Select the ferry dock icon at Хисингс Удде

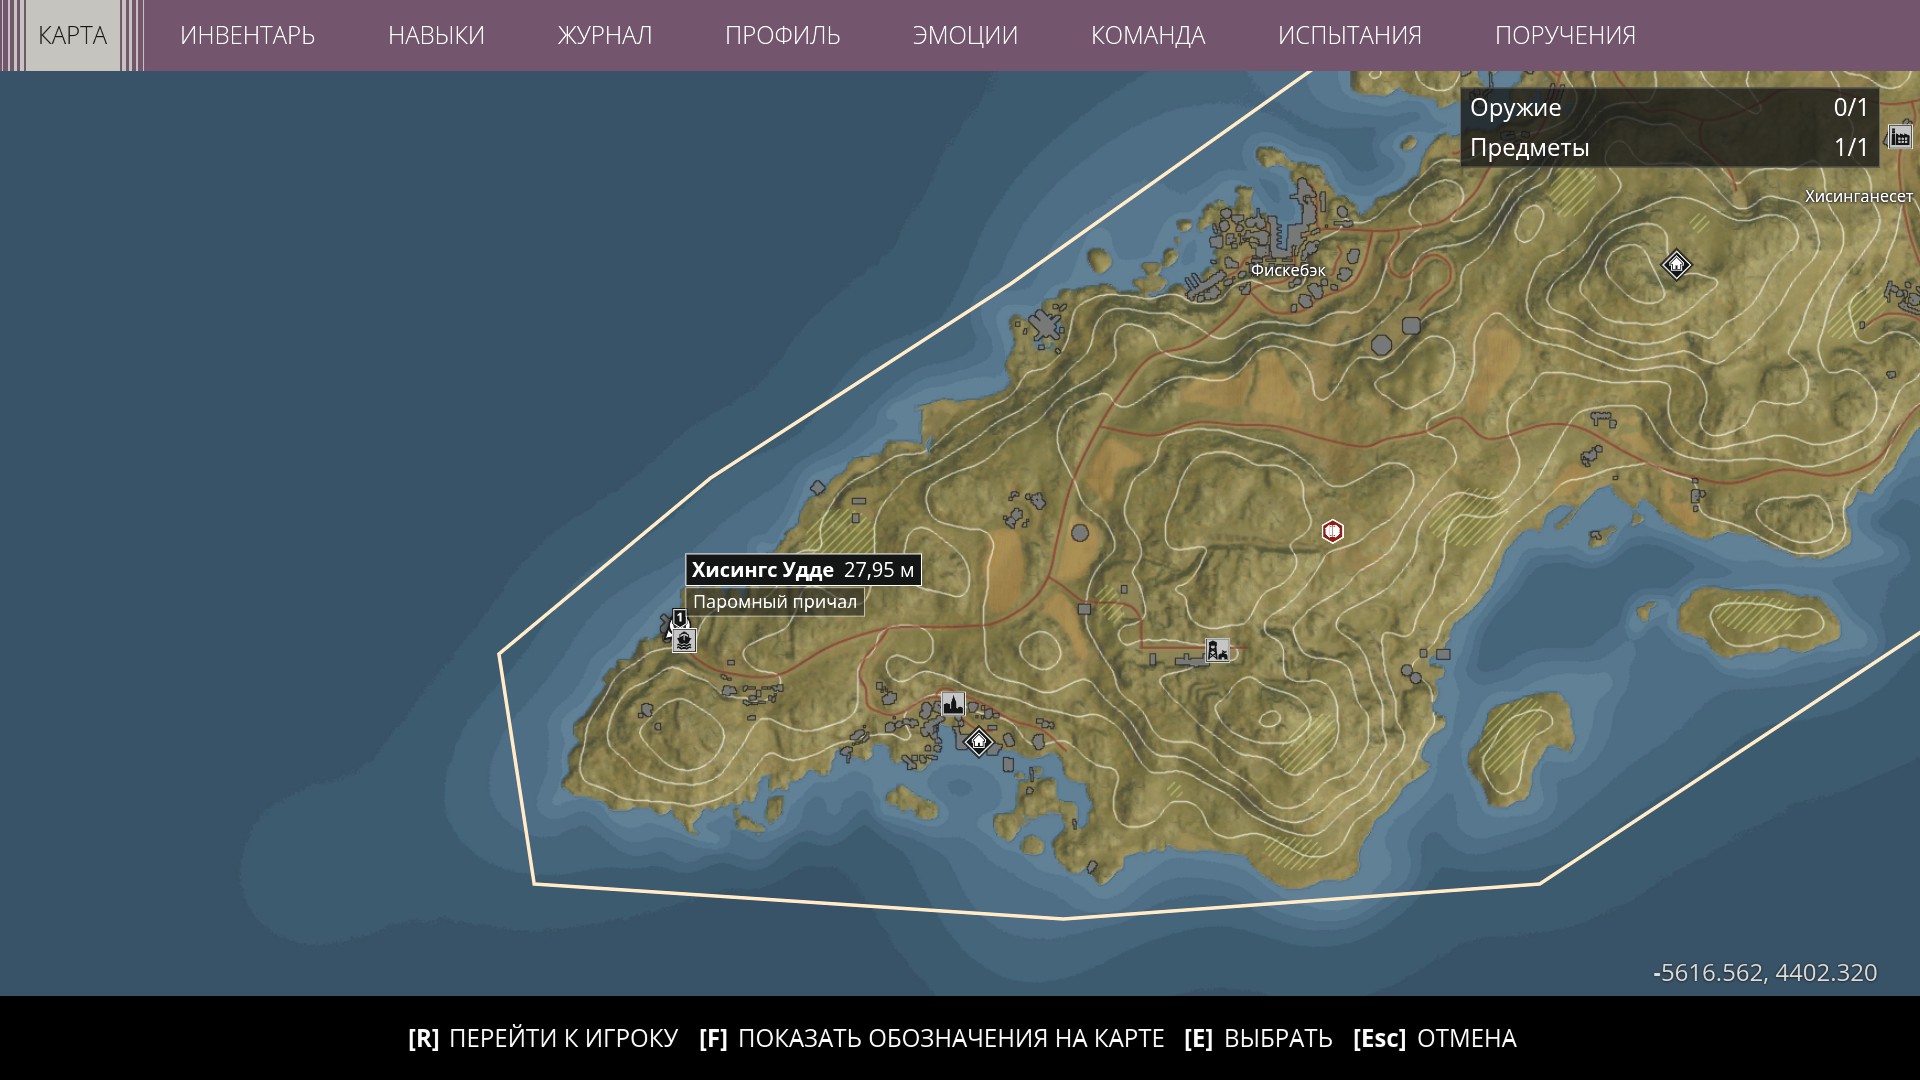684,640
